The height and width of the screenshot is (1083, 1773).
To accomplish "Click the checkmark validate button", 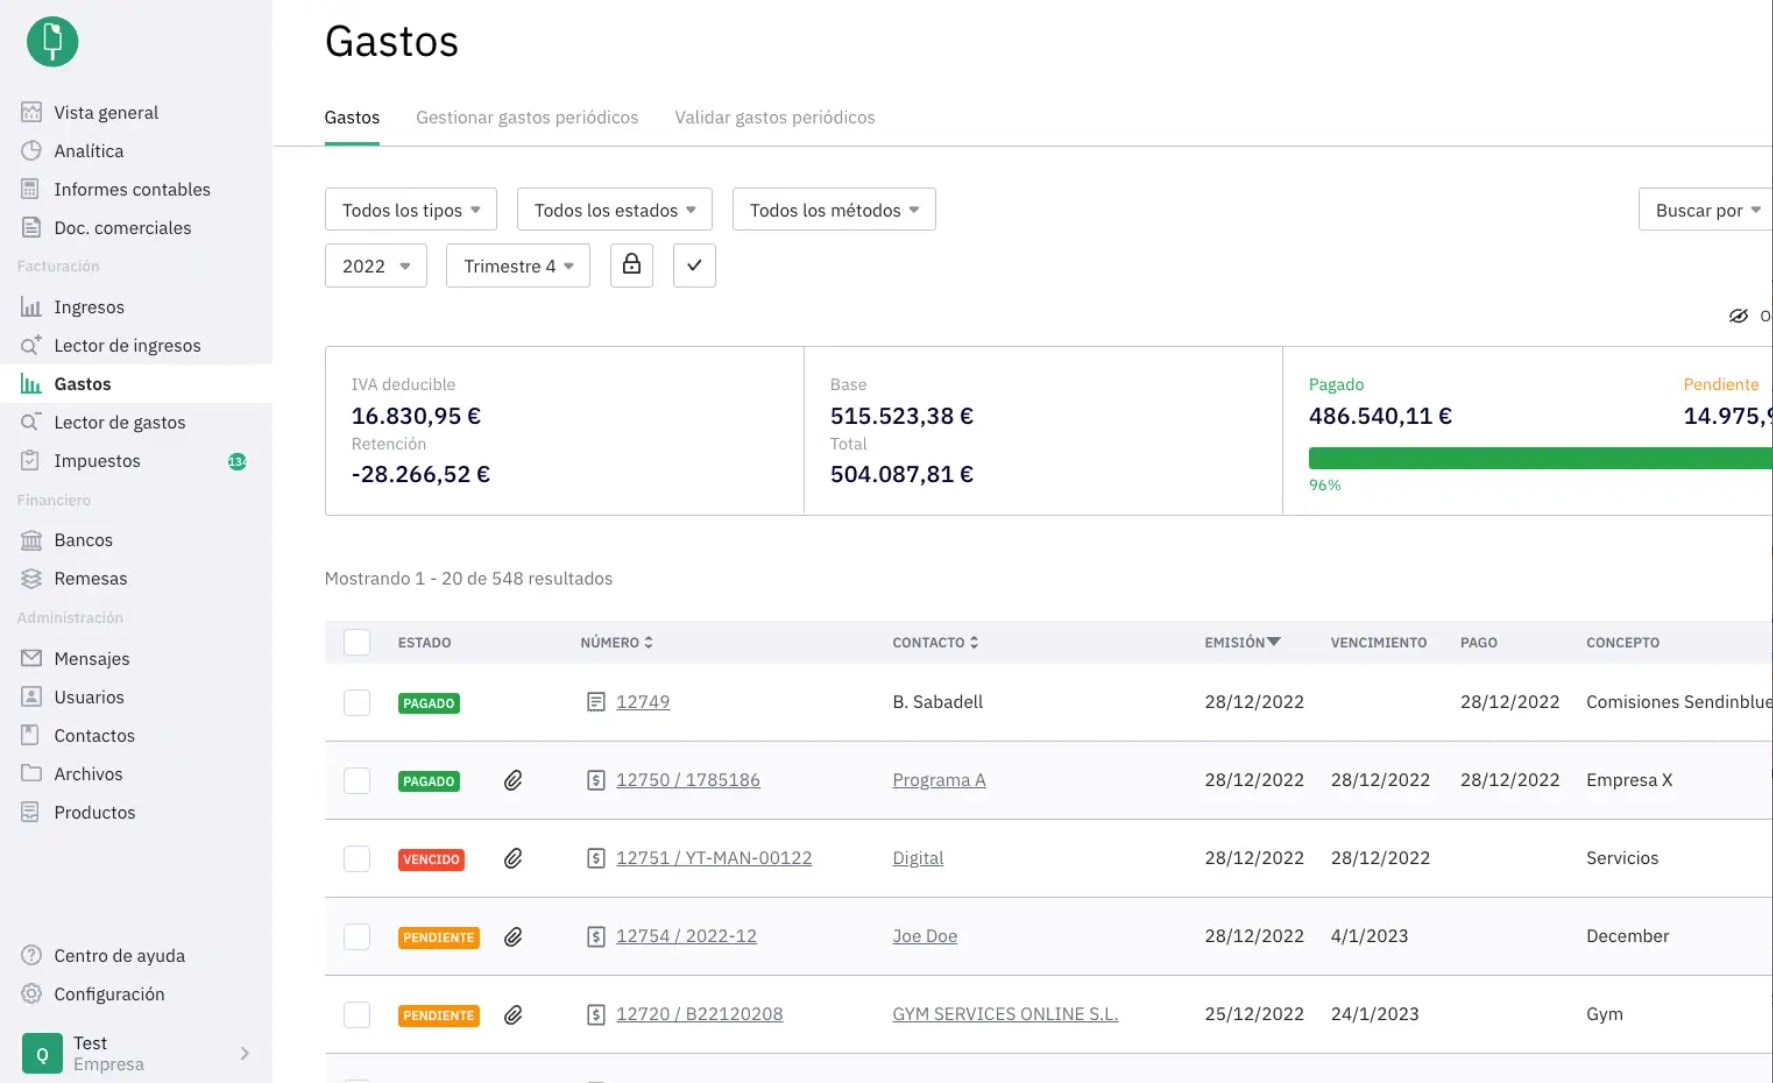I will click(x=694, y=265).
